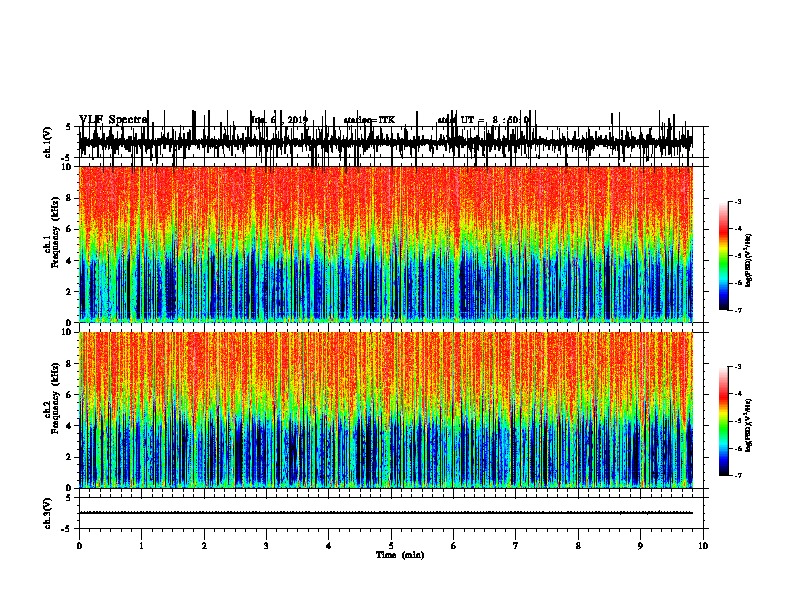Viewport: 792px width, 612px height.
Task: Click the ch.1 frequency spectrogram panel
Action: pos(385,244)
